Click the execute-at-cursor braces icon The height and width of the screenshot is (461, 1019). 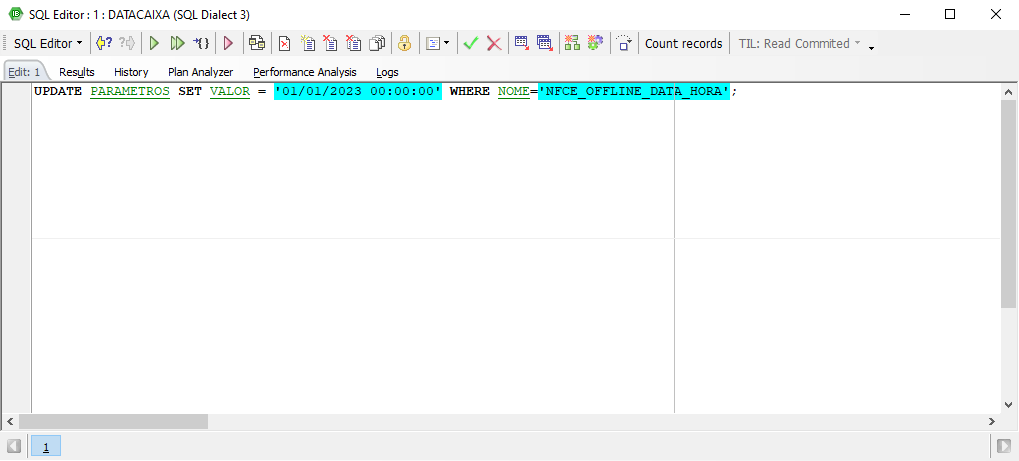(x=201, y=43)
